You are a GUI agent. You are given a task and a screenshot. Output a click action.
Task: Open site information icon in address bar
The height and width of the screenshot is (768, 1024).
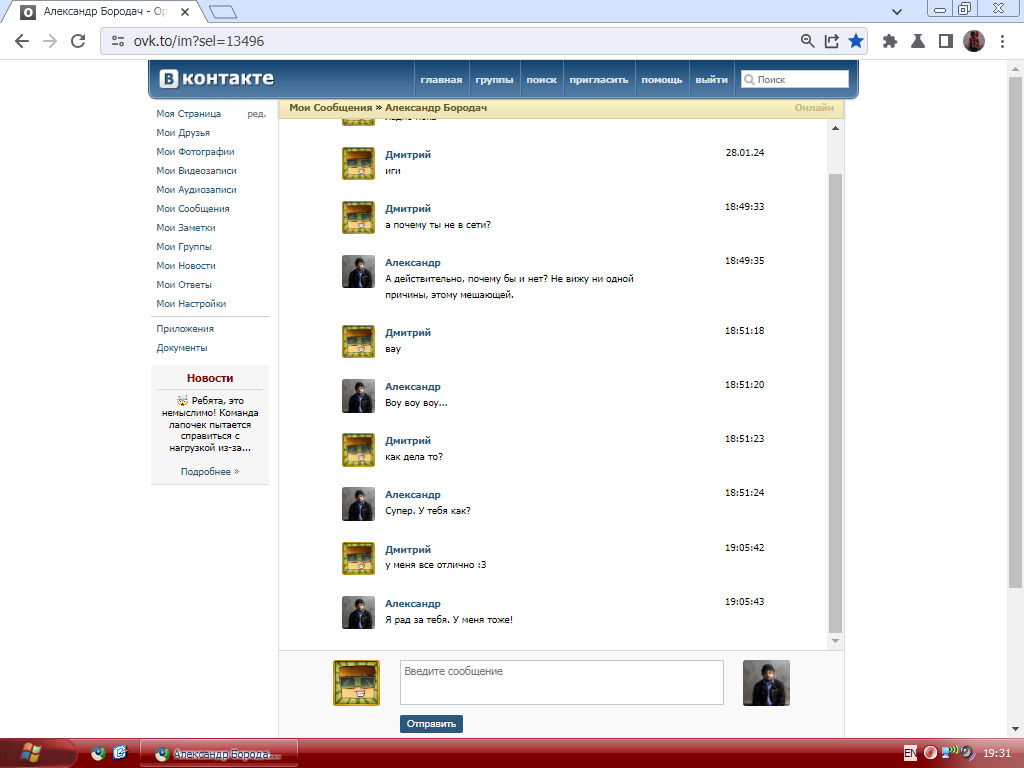(x=118, y=41)
